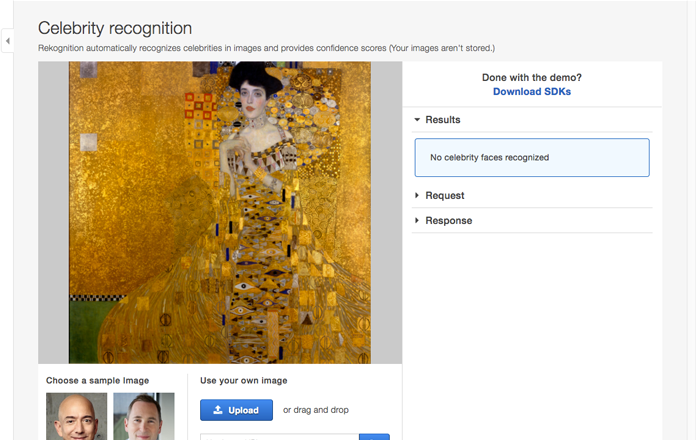The image size is (696, 440).
Task: Click the uploaded gold portrait painting
Action: [220, 212]
